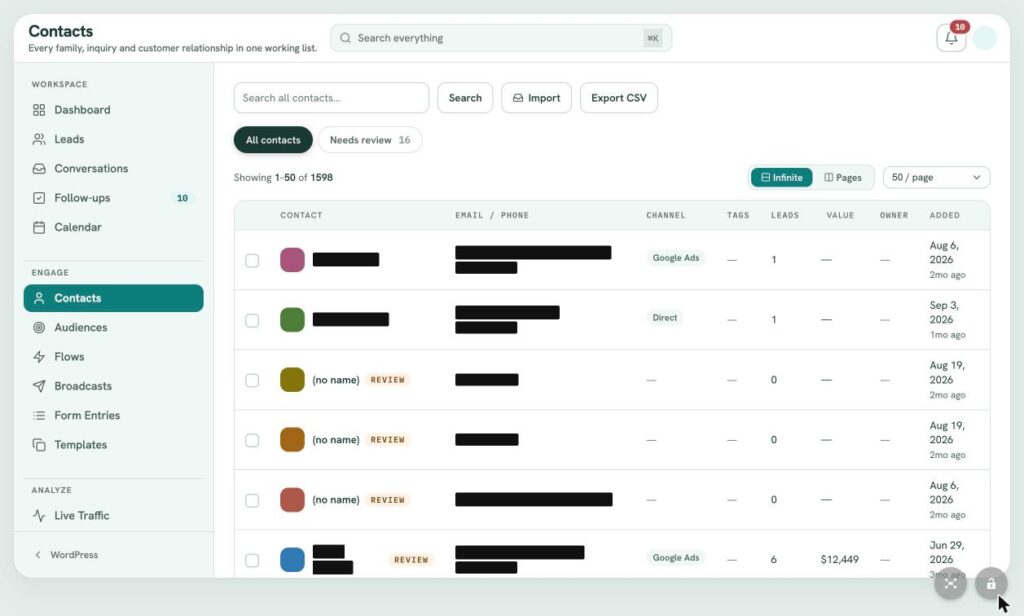Click the ADDED column header
Viewport: 1024px width, 616px height.
pyautogui.click(x=944, y=215)
